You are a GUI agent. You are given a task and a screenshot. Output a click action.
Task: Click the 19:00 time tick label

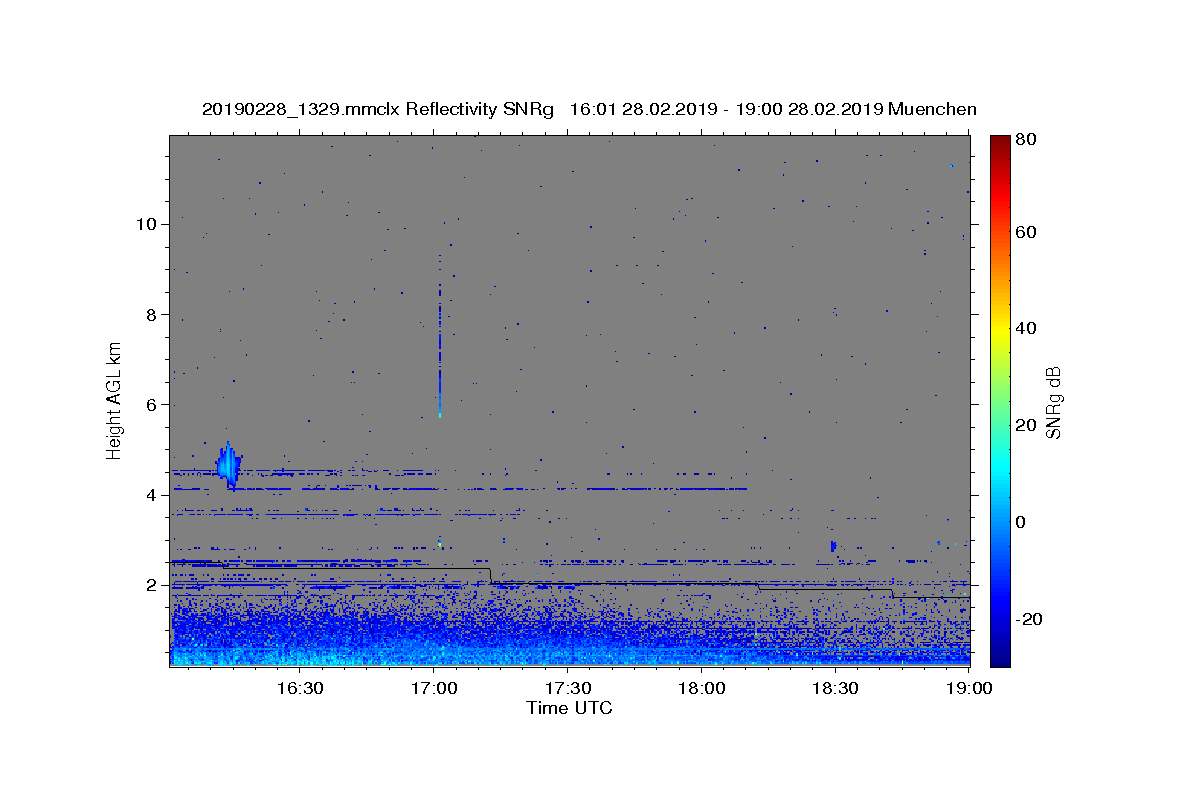tap(970, 688)
